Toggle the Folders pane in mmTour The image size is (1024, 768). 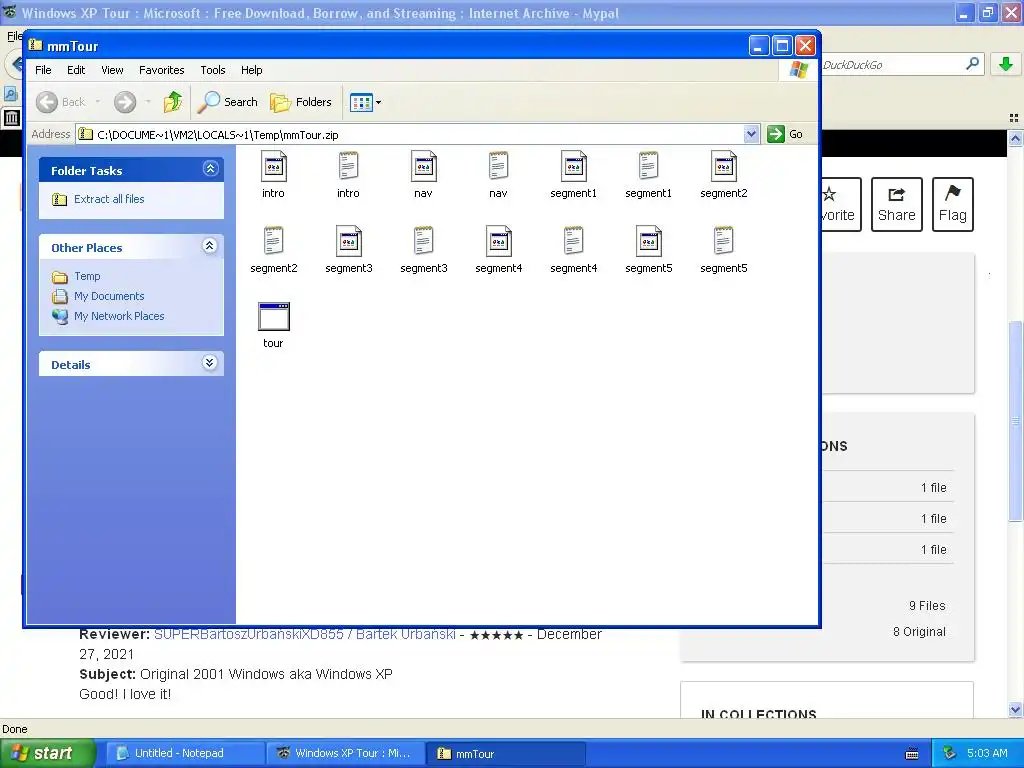click(301, 102)
